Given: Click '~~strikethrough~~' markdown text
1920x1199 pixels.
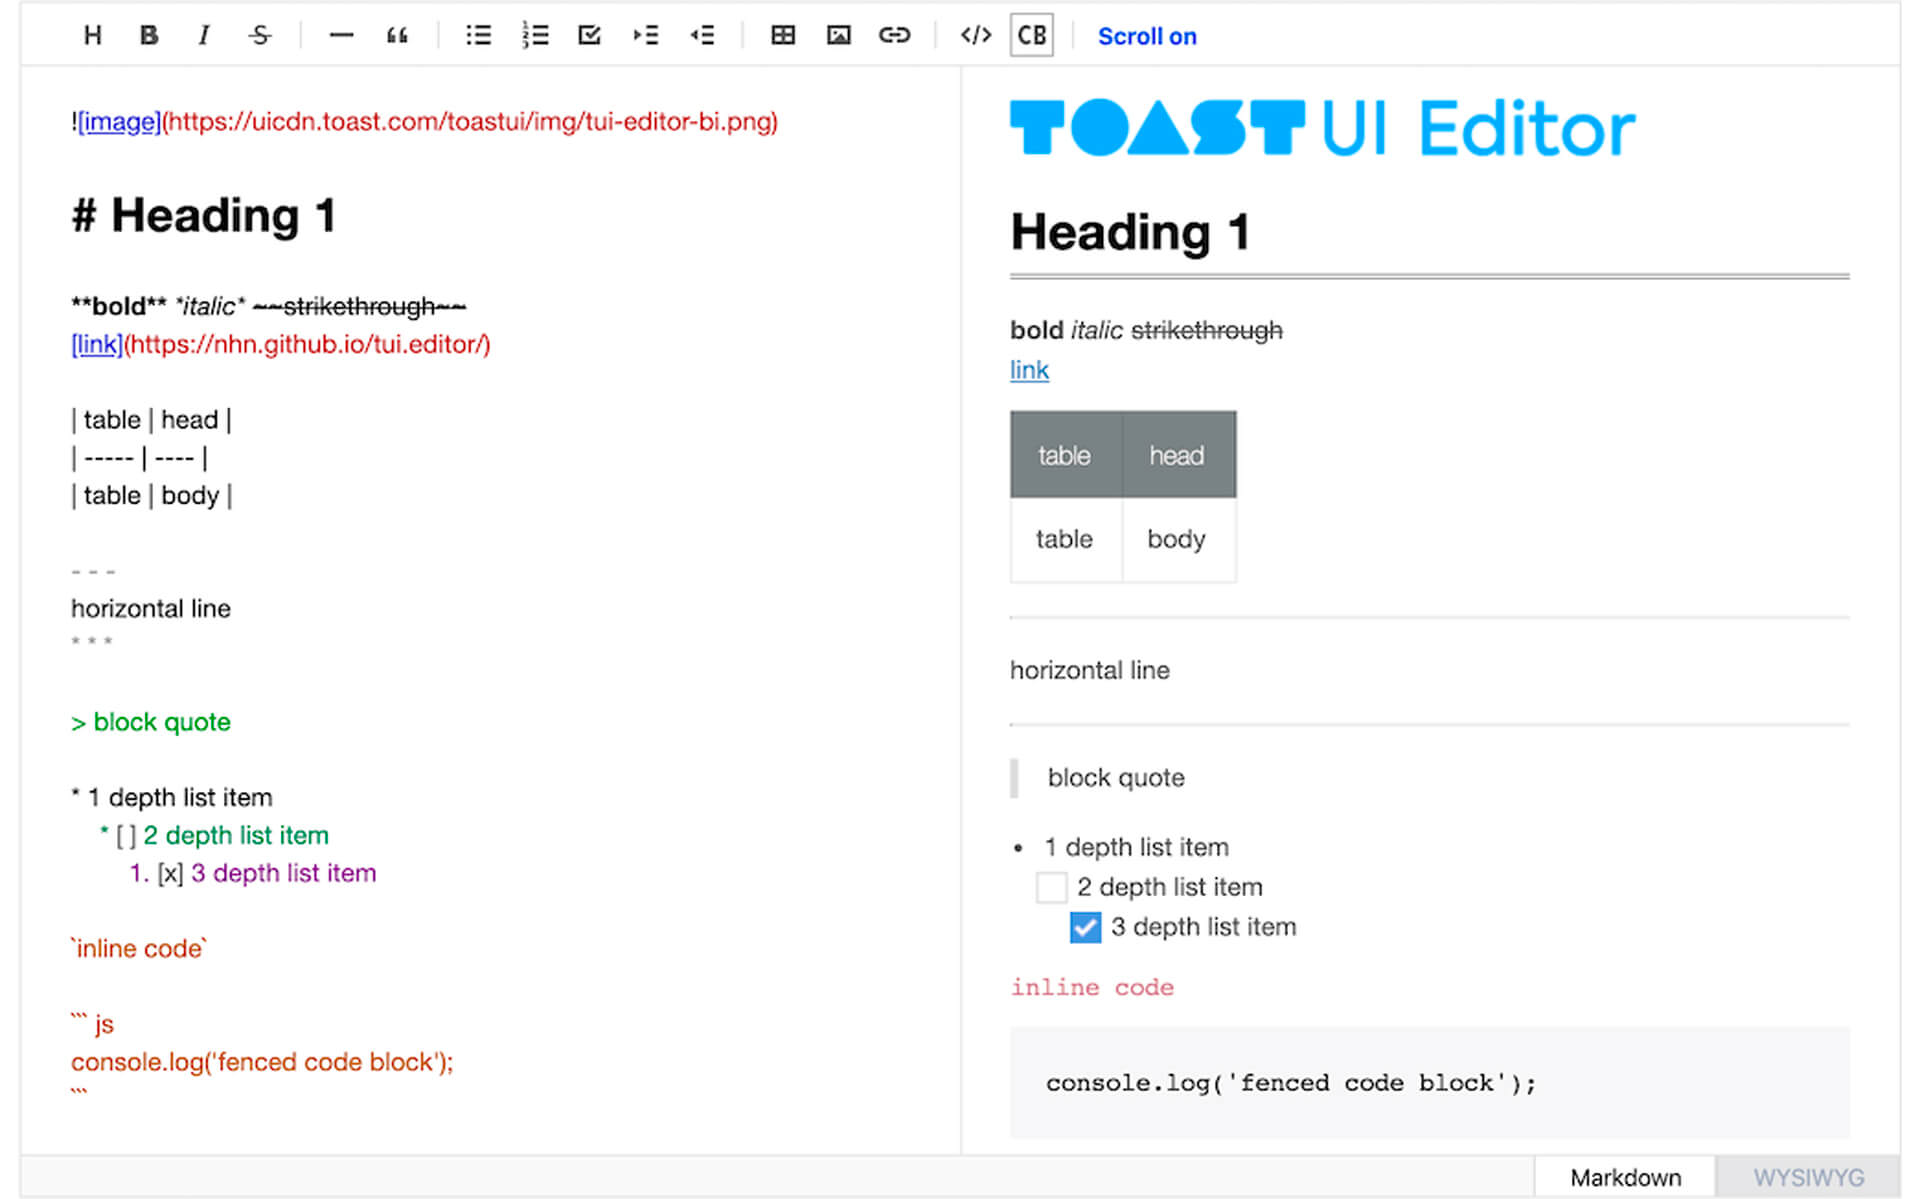Looking at the screenshot, I should [x=359, y=306].
